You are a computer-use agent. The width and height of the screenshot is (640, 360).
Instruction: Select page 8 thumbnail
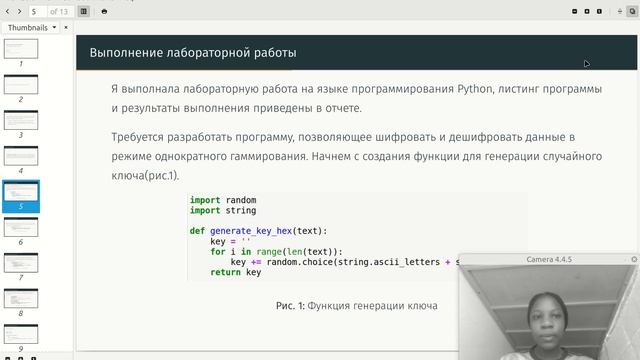point(21,299)
